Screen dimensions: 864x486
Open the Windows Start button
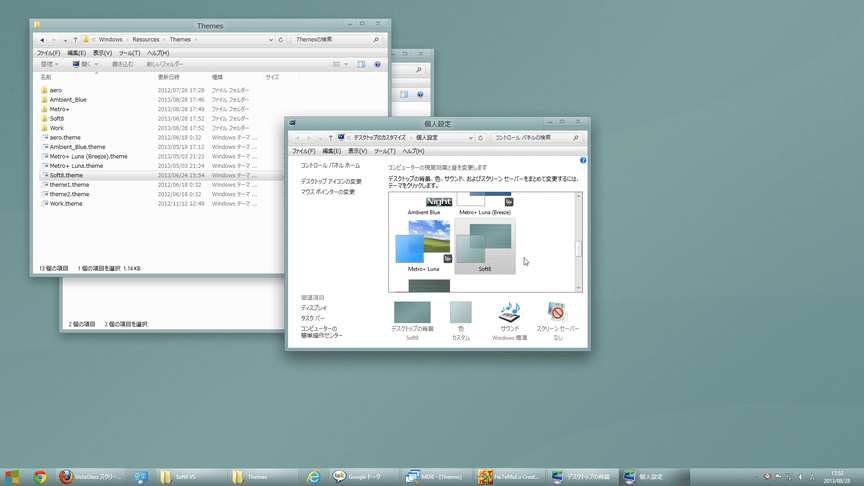12,477
